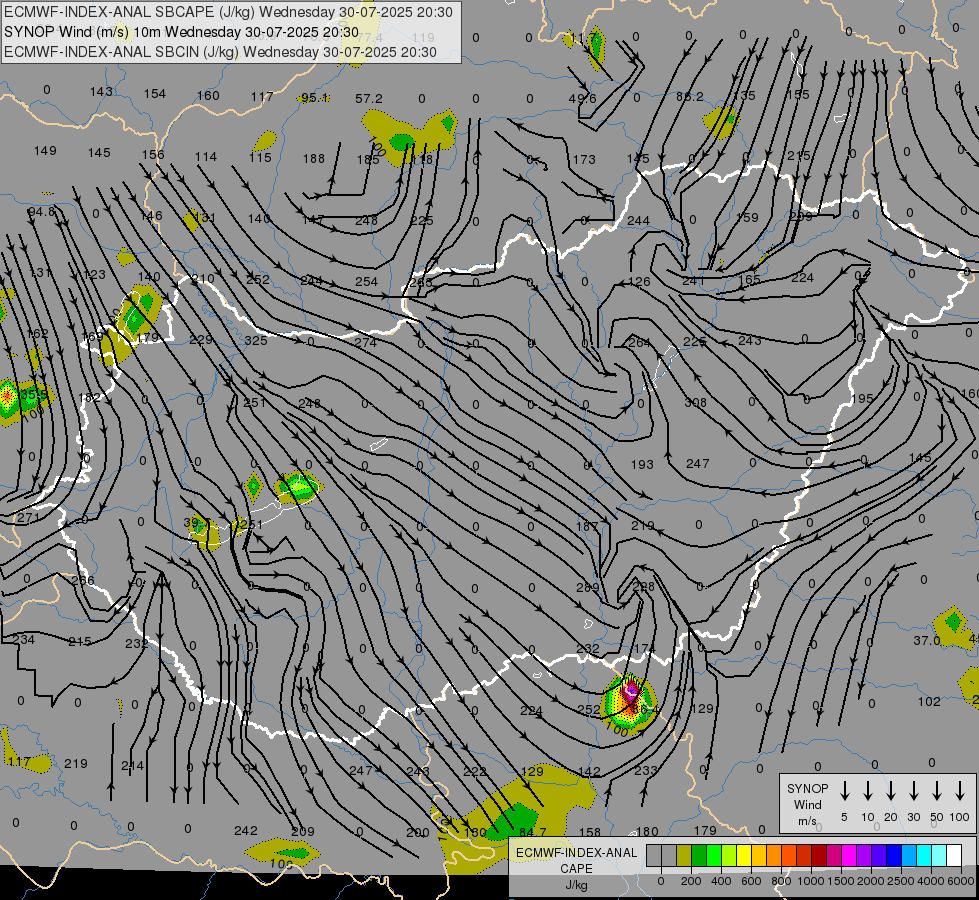
Task: Click the map value 102
Action: [x=929, y=701]
